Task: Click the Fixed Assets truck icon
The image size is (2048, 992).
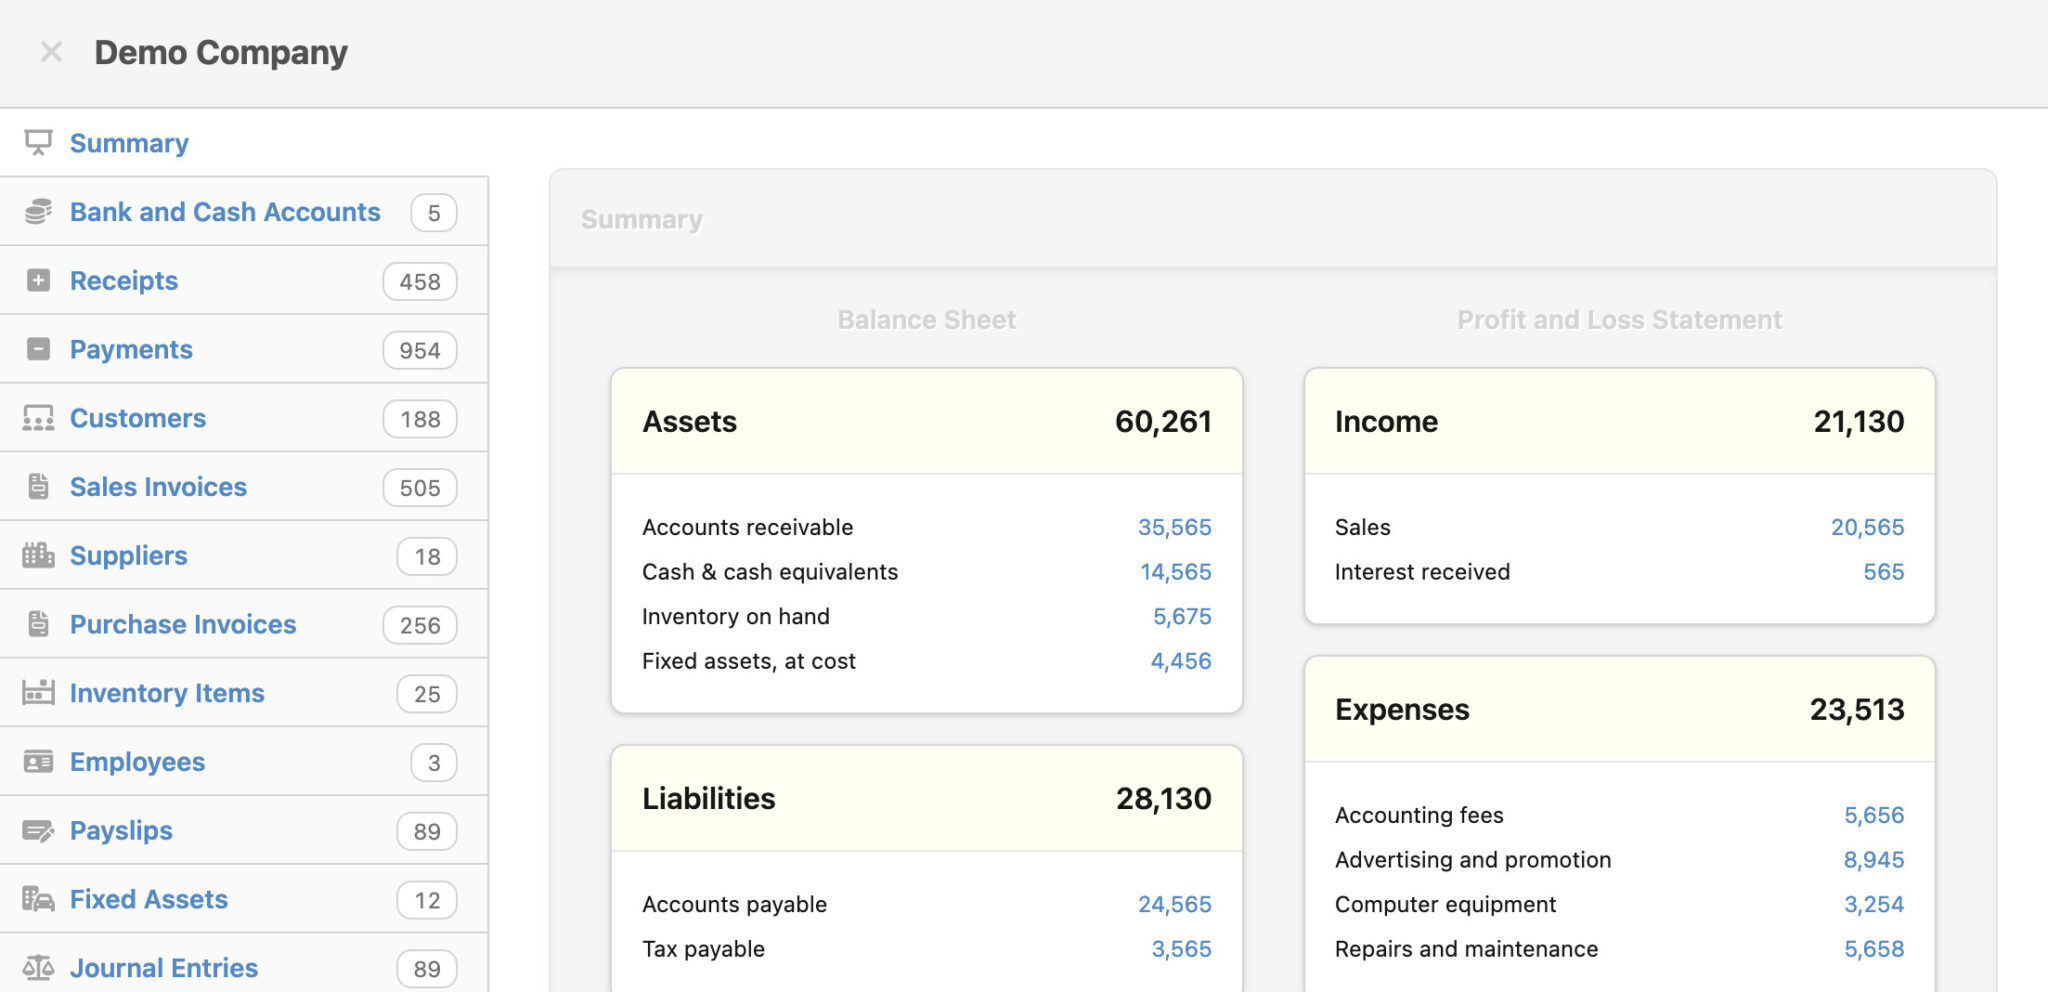Action: click(x=38, y=899)
